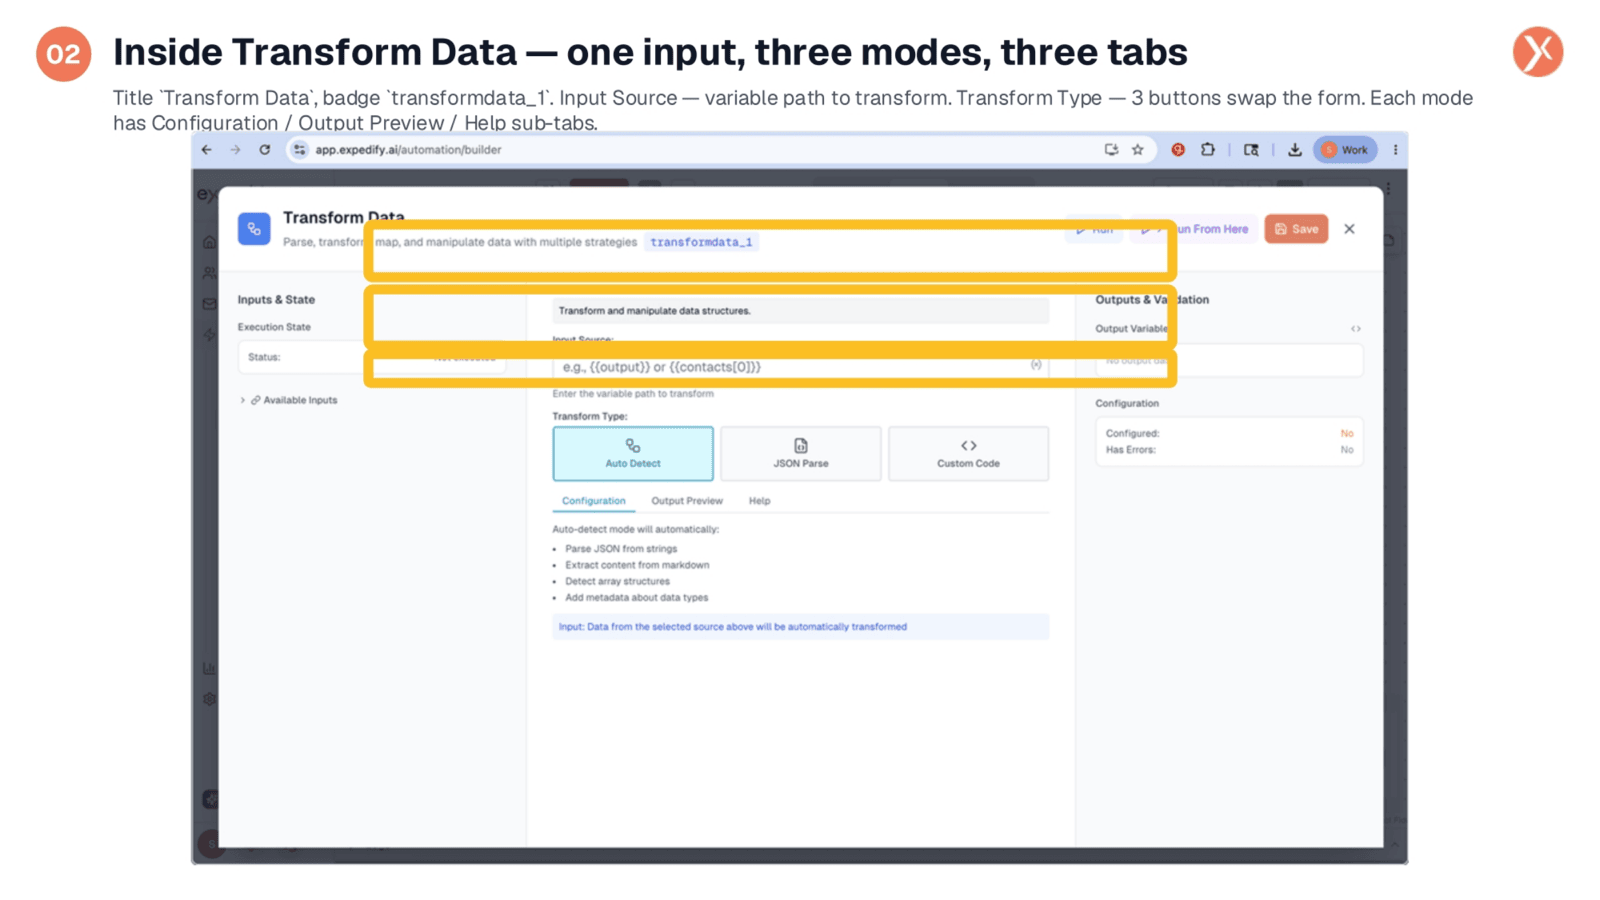Select the Auto Detect transform type
Screen dimensions: 1600x900
coord(633,453)
